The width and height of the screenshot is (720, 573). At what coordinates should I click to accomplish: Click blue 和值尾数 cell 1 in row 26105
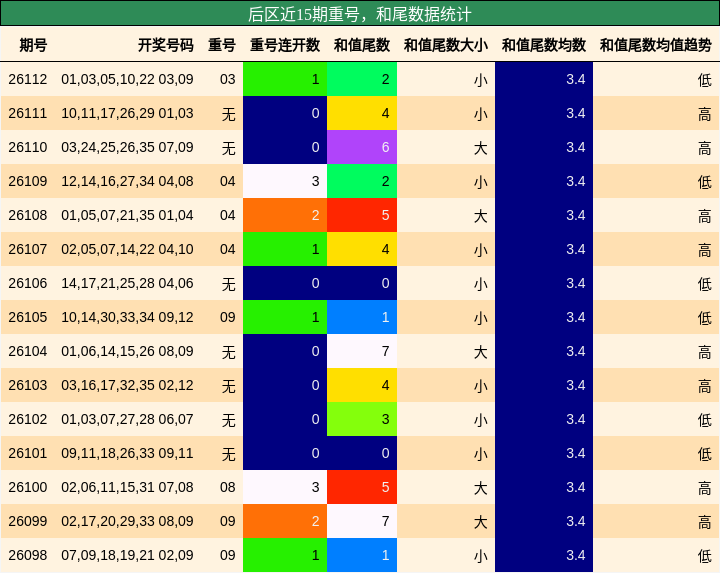362,317
